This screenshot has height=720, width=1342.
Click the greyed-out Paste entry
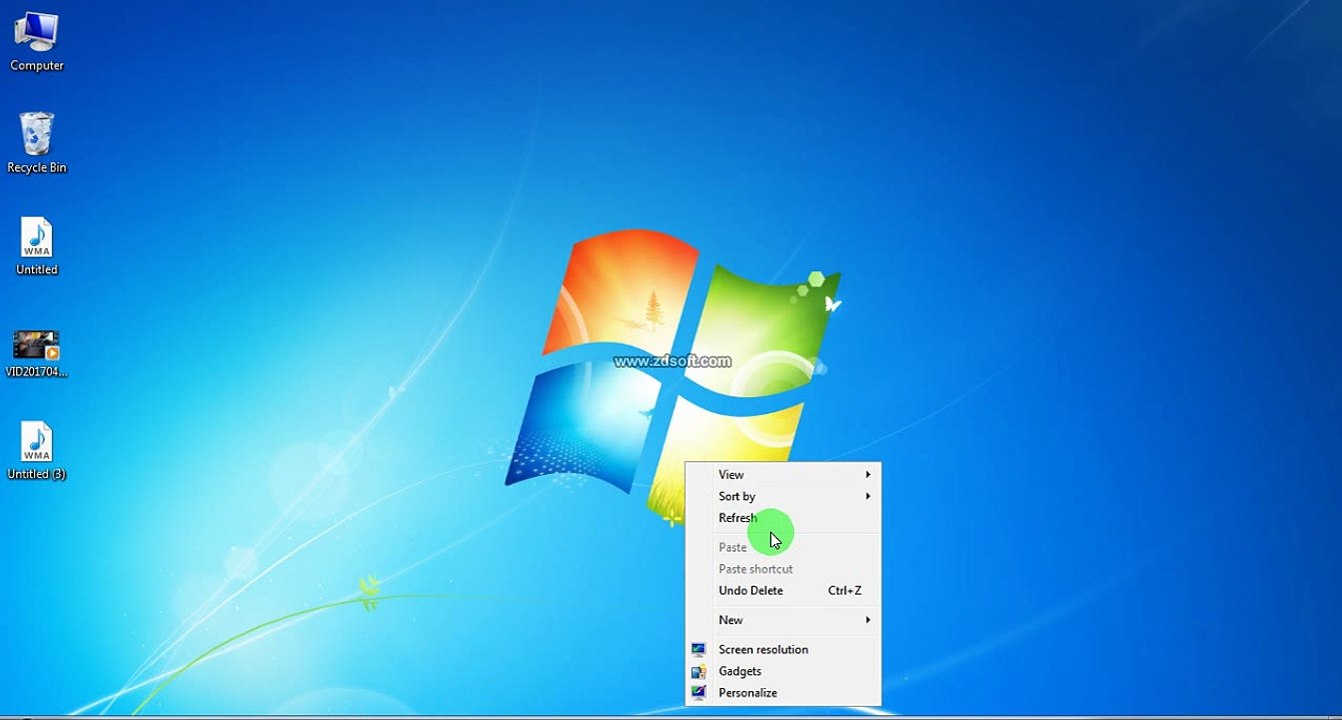[x=783, y=548]
